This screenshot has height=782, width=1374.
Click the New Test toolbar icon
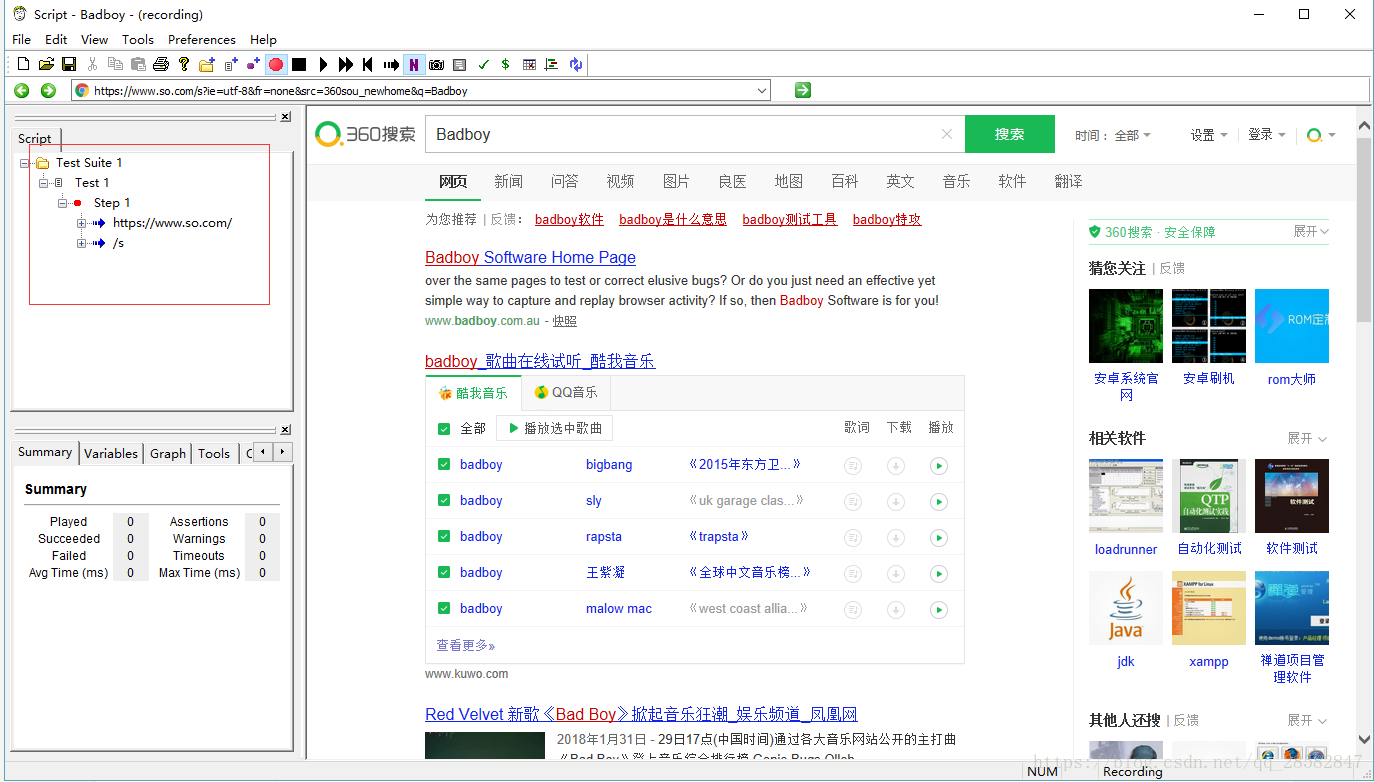[230, 64]
